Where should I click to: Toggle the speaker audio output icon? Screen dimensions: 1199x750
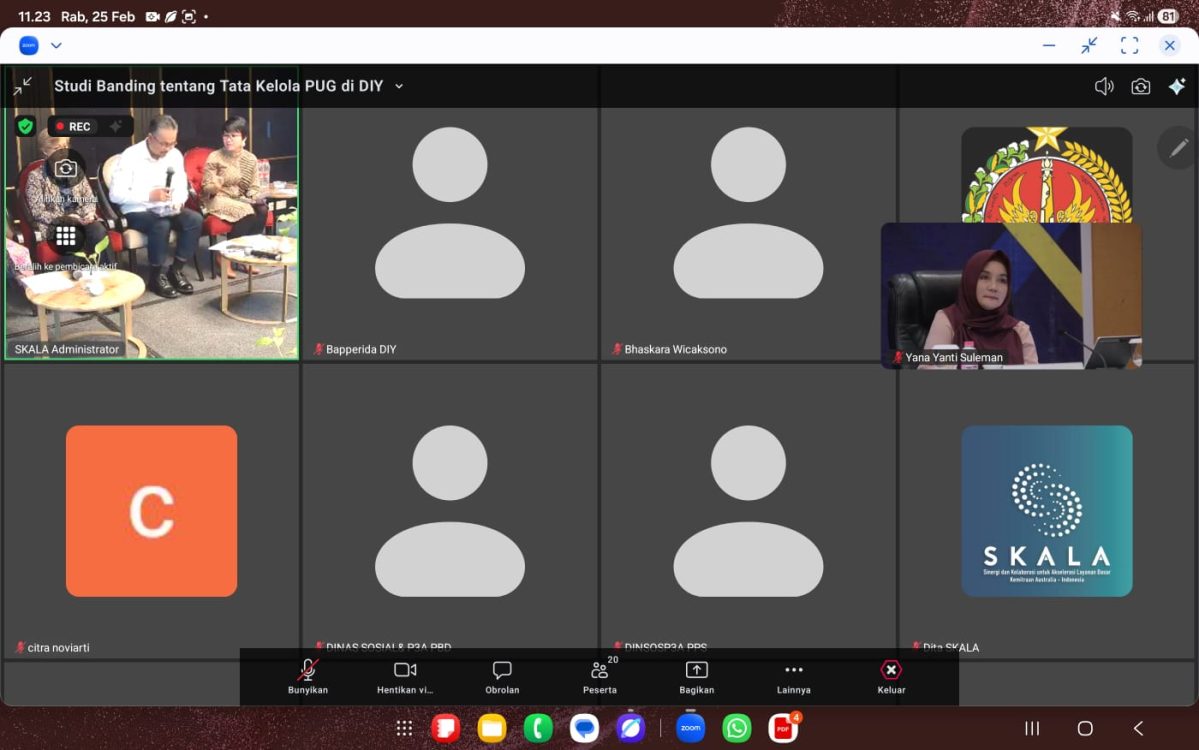click(1104, 86)
